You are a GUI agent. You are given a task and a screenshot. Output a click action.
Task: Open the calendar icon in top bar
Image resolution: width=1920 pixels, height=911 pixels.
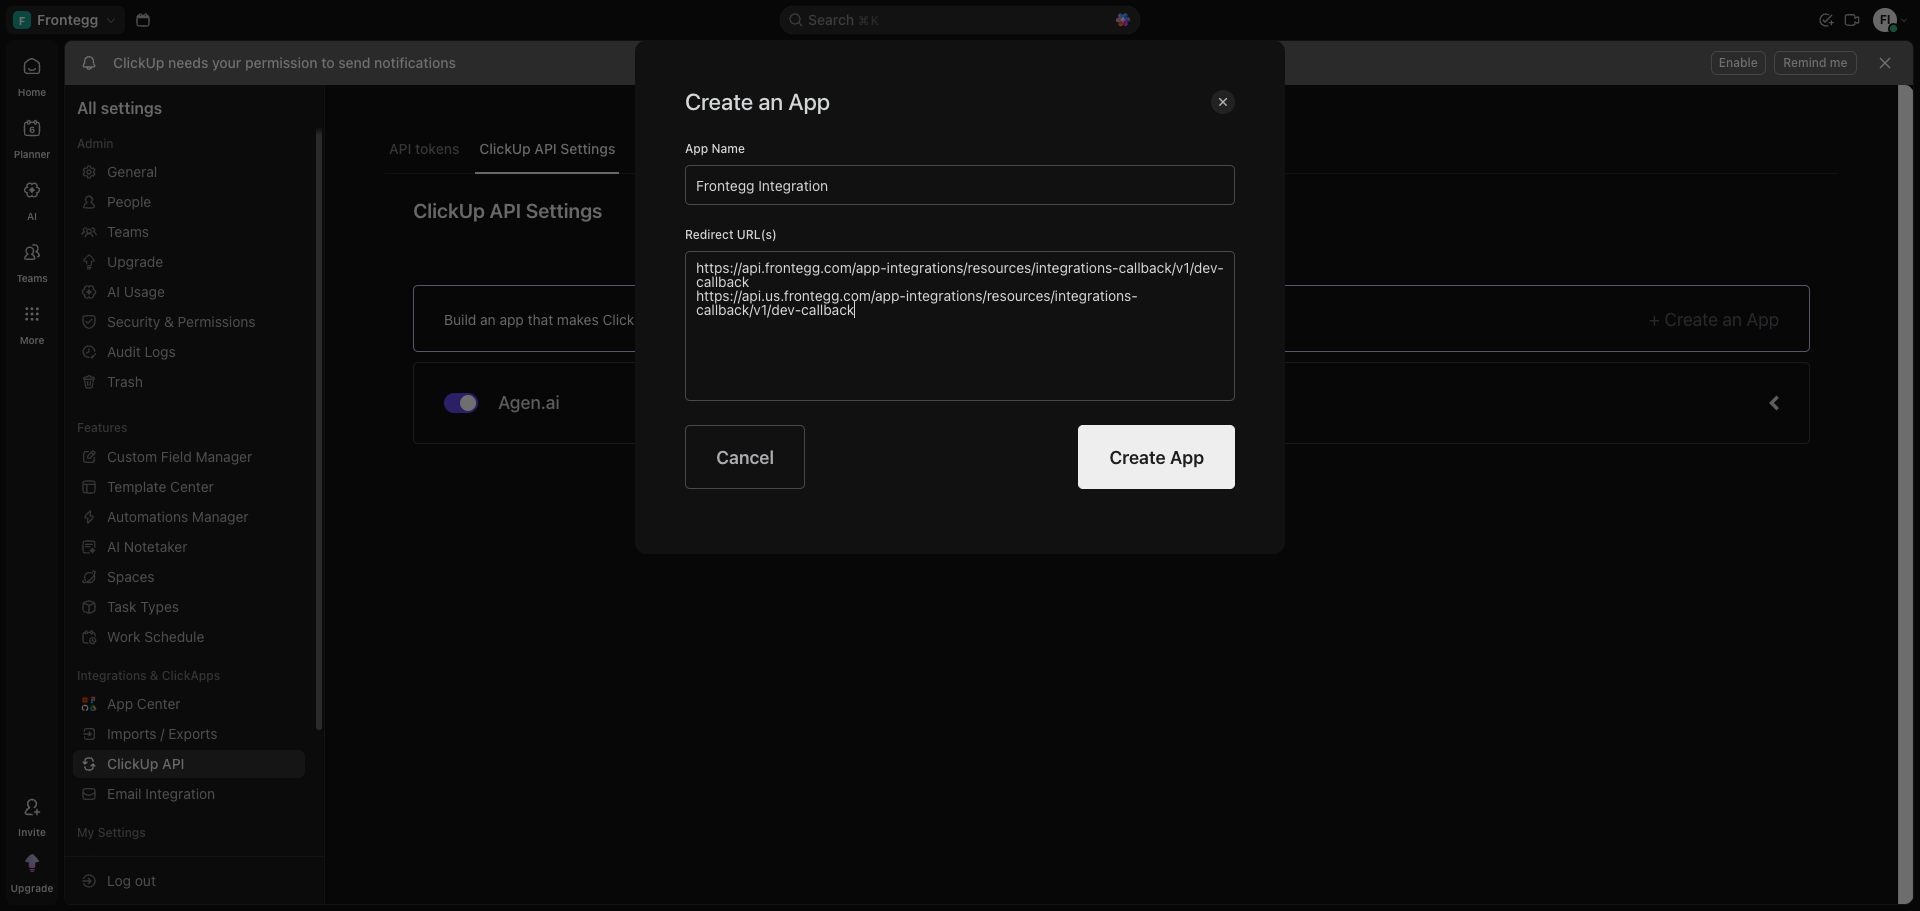click(143, 20)
